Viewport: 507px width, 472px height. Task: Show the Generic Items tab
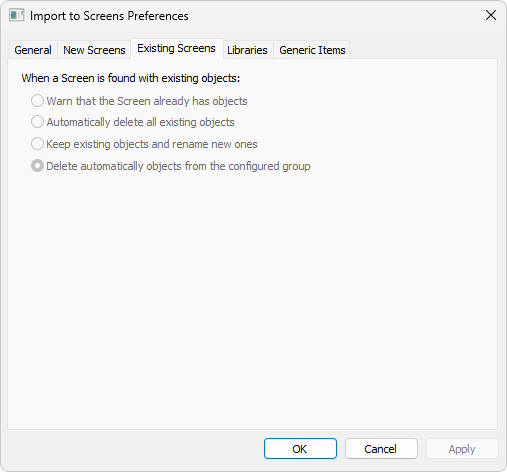click(312, 50)
